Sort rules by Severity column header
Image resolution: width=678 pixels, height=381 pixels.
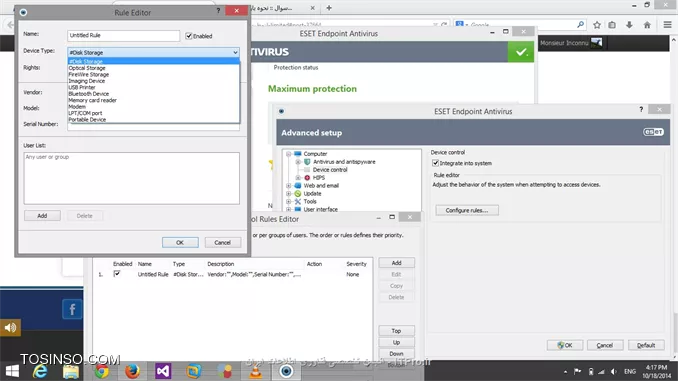(x=356, y=264)
